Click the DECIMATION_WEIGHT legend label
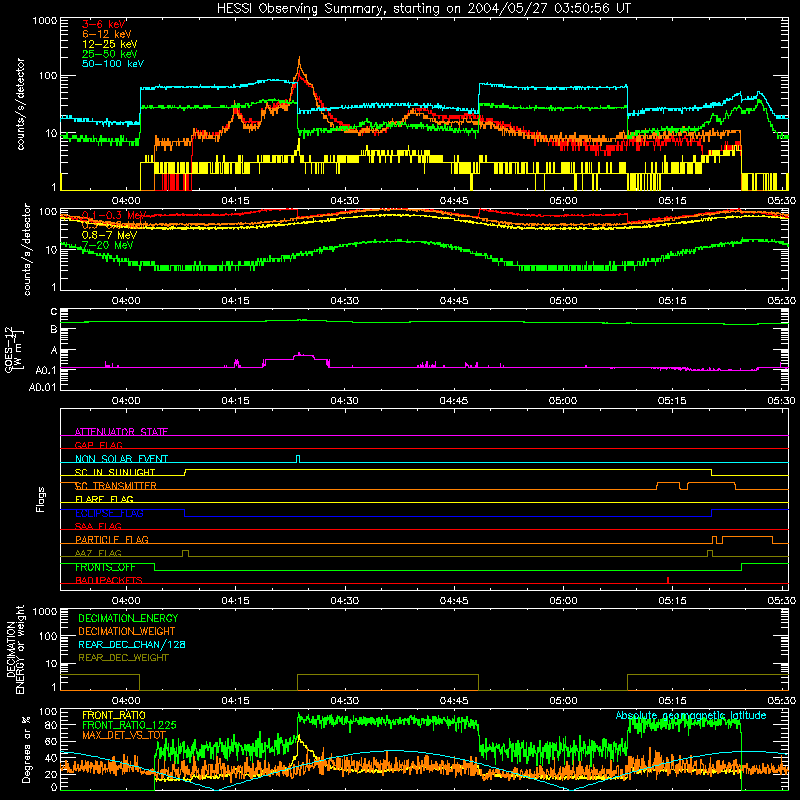Image resolution: width=800 pixels, height=800 pixels. click(127, 631)
